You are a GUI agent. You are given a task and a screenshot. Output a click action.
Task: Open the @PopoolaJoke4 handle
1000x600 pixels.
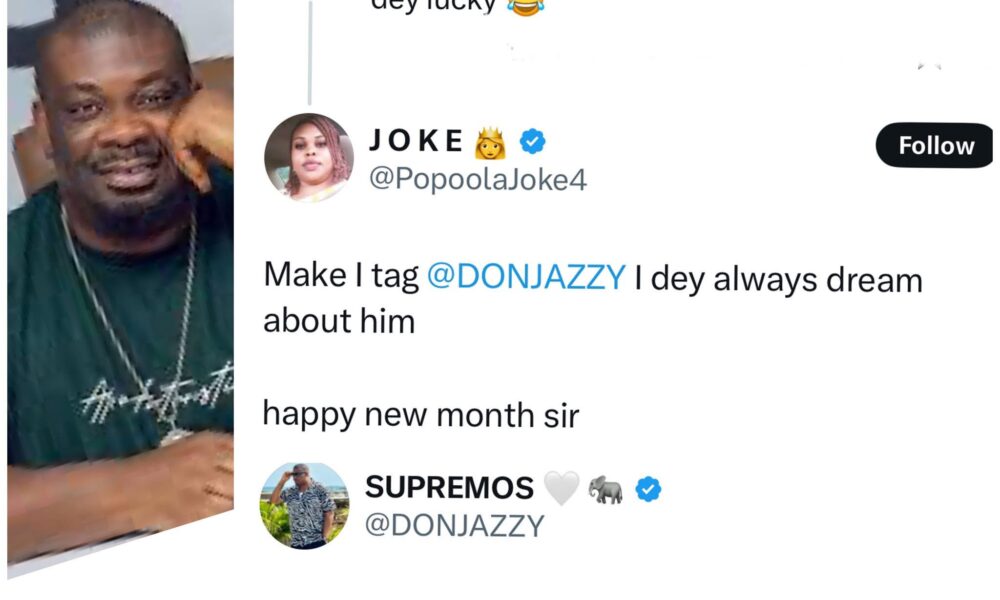(x=478, y=180)
